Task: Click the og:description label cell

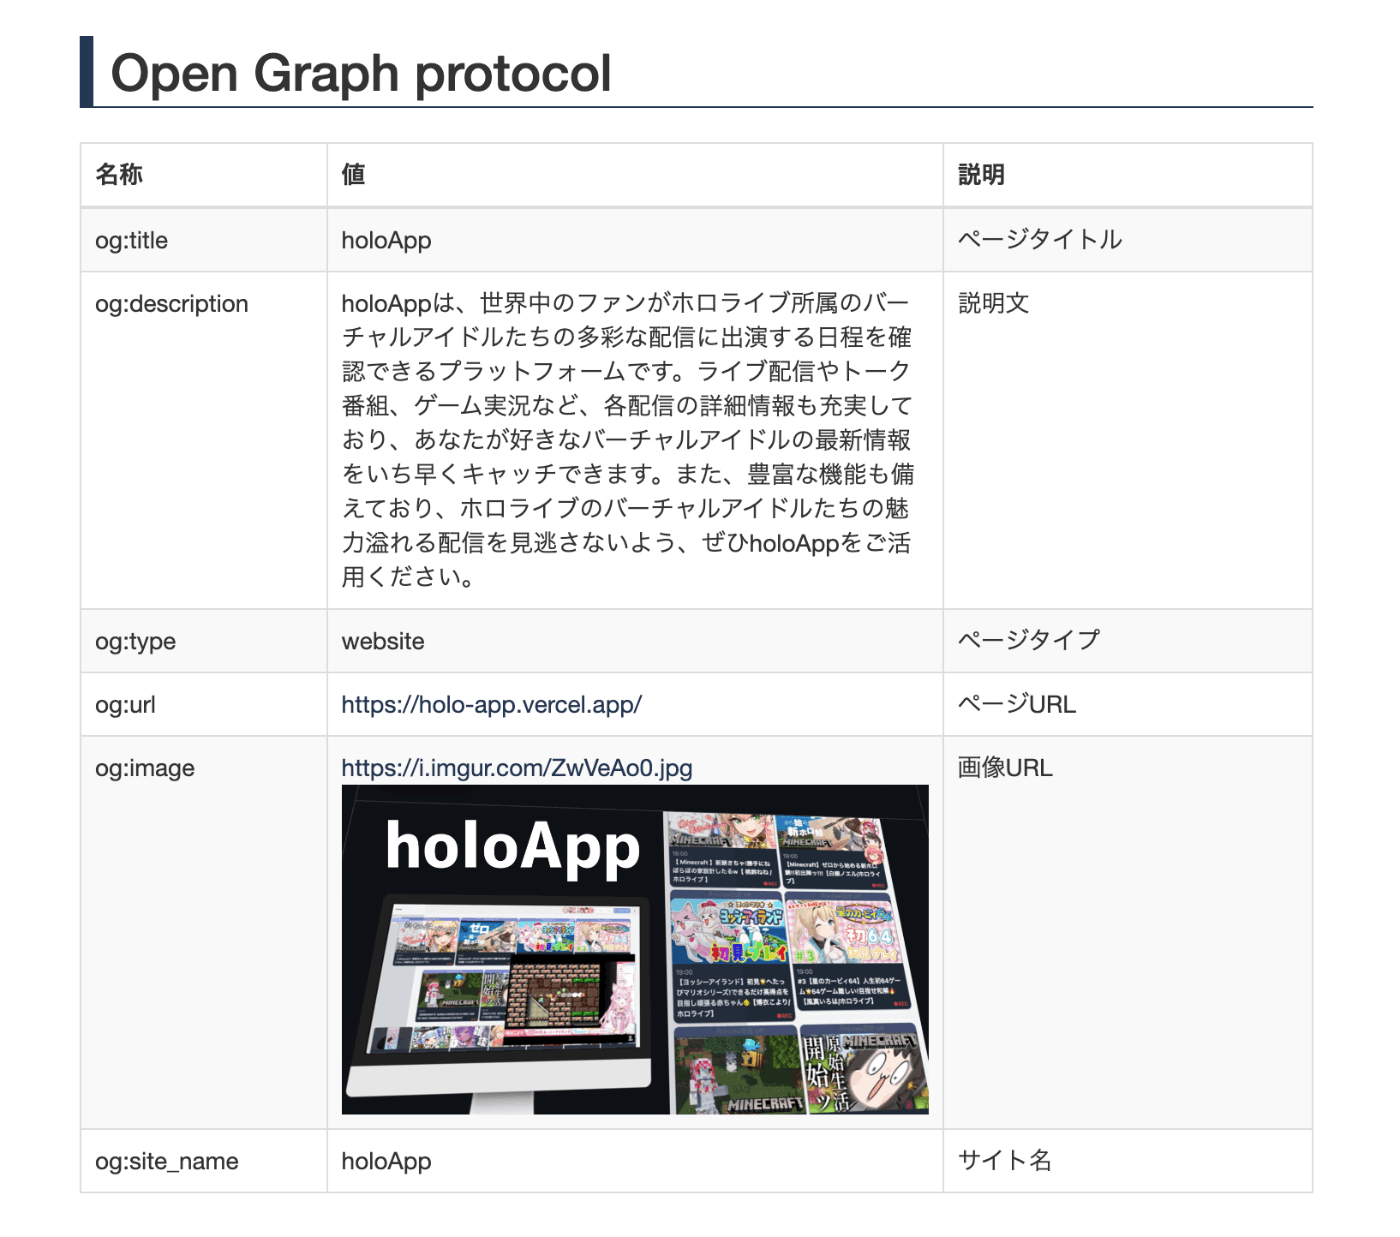Action: click(171, 304)
